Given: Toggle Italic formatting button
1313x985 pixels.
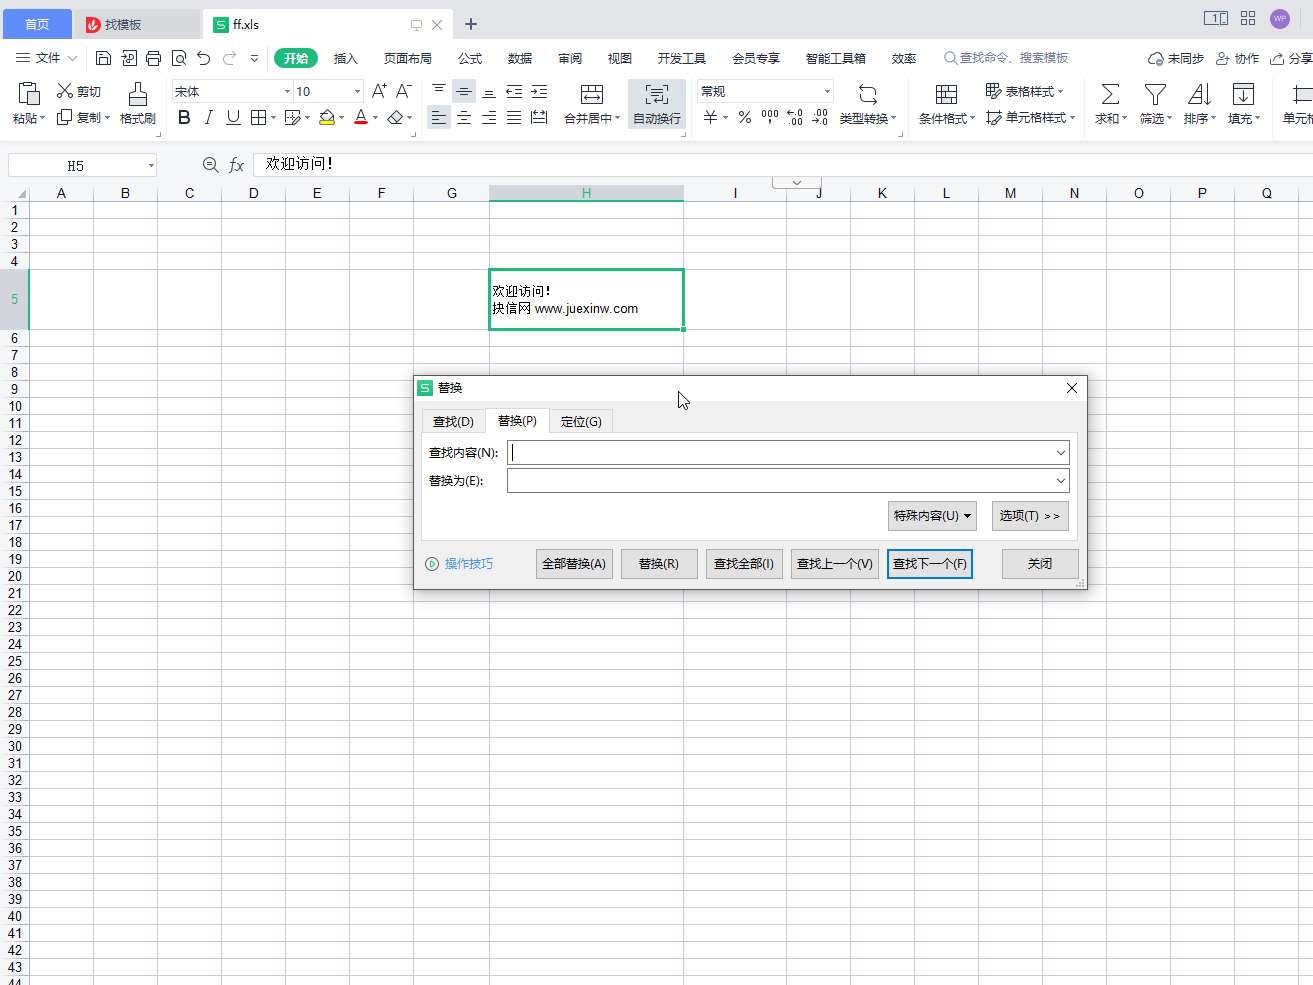Looking at the screenshot, I should (x=208, y=118).
